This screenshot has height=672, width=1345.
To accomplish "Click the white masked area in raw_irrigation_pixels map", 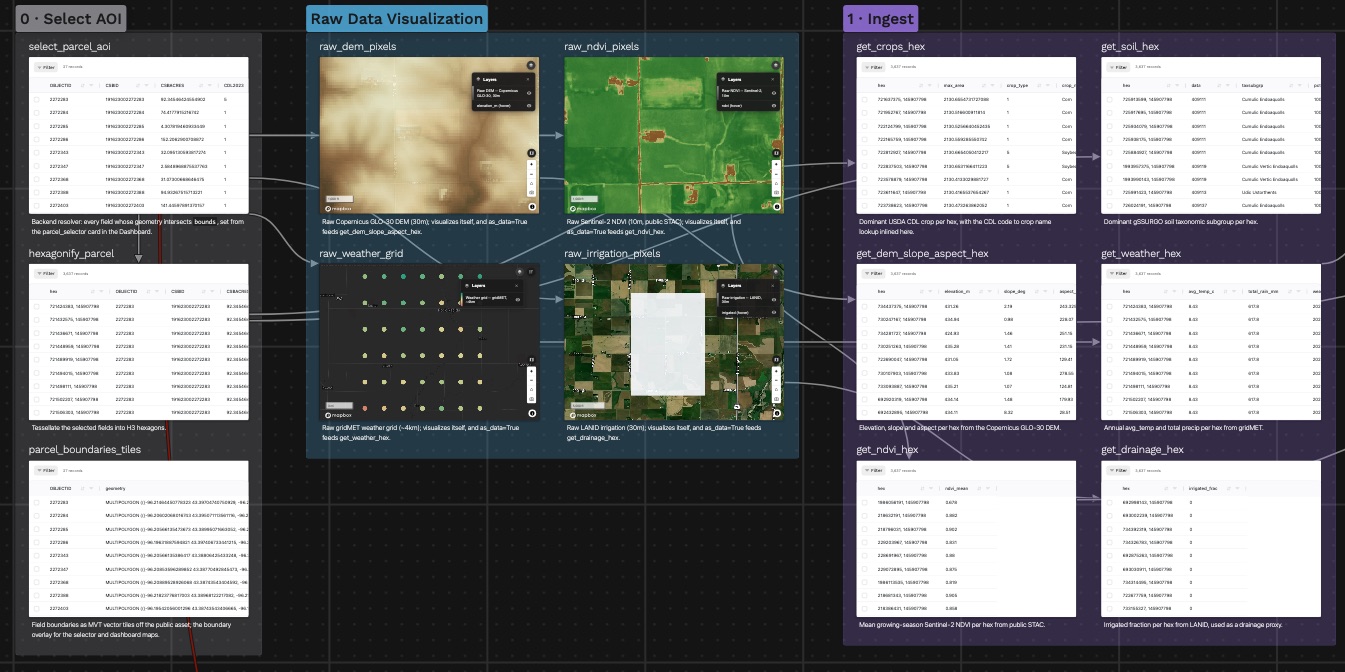I will click(668, 344).
